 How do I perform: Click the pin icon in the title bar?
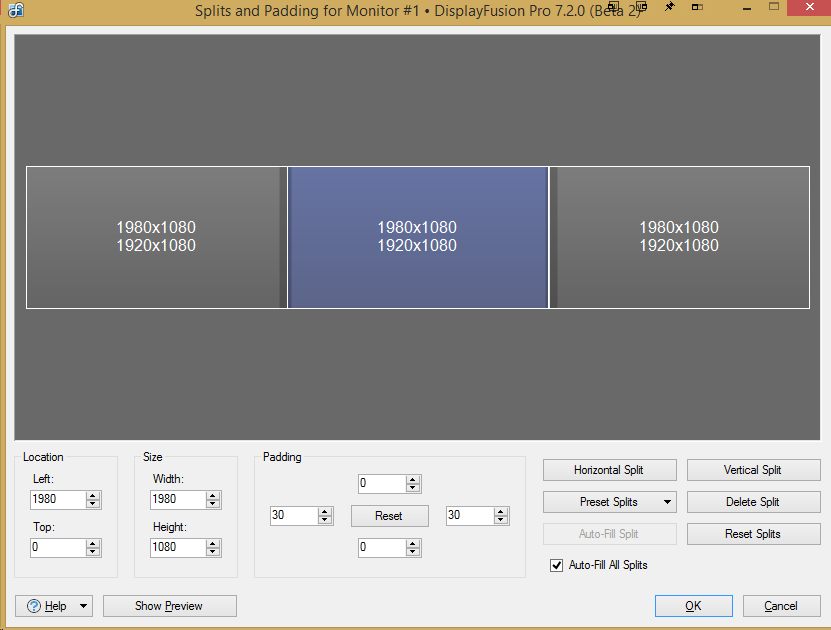[x=669, y=7]
